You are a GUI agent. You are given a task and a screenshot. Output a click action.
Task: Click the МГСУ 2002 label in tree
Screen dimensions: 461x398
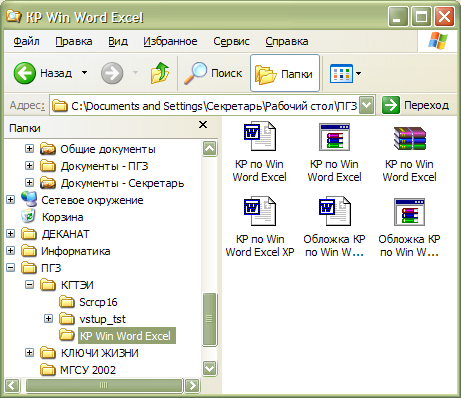[x=88, y=370]
